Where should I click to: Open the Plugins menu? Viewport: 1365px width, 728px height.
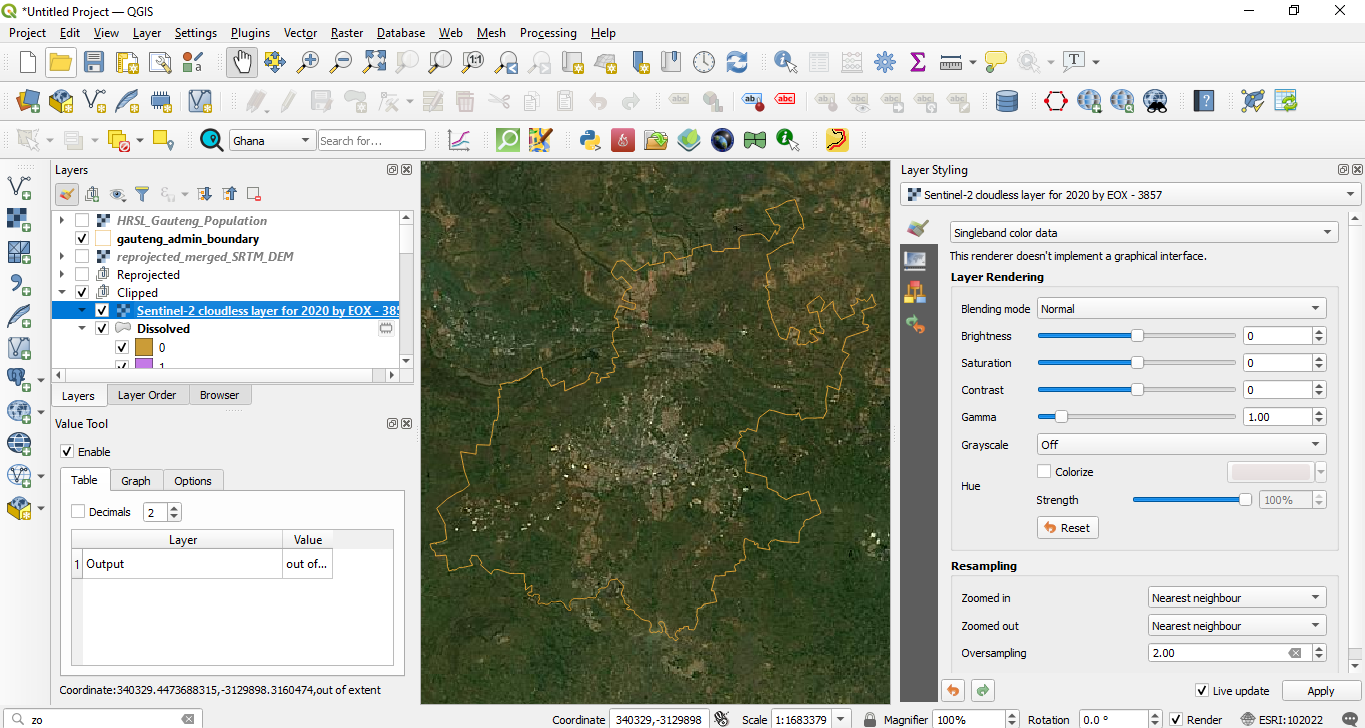click(x=250, y=33)
